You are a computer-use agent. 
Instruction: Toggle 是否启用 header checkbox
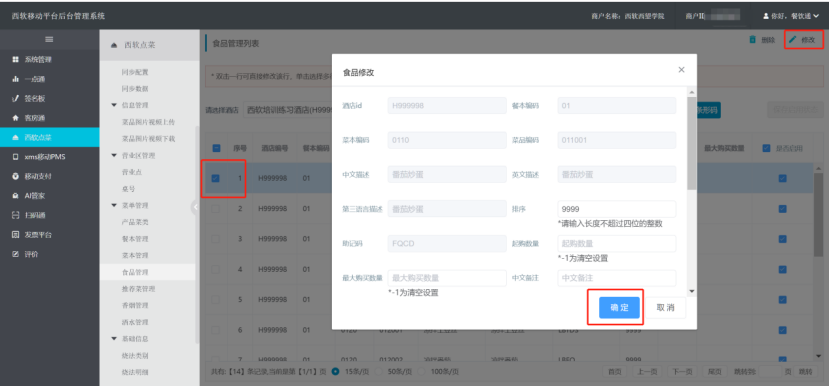coord(766,149)
